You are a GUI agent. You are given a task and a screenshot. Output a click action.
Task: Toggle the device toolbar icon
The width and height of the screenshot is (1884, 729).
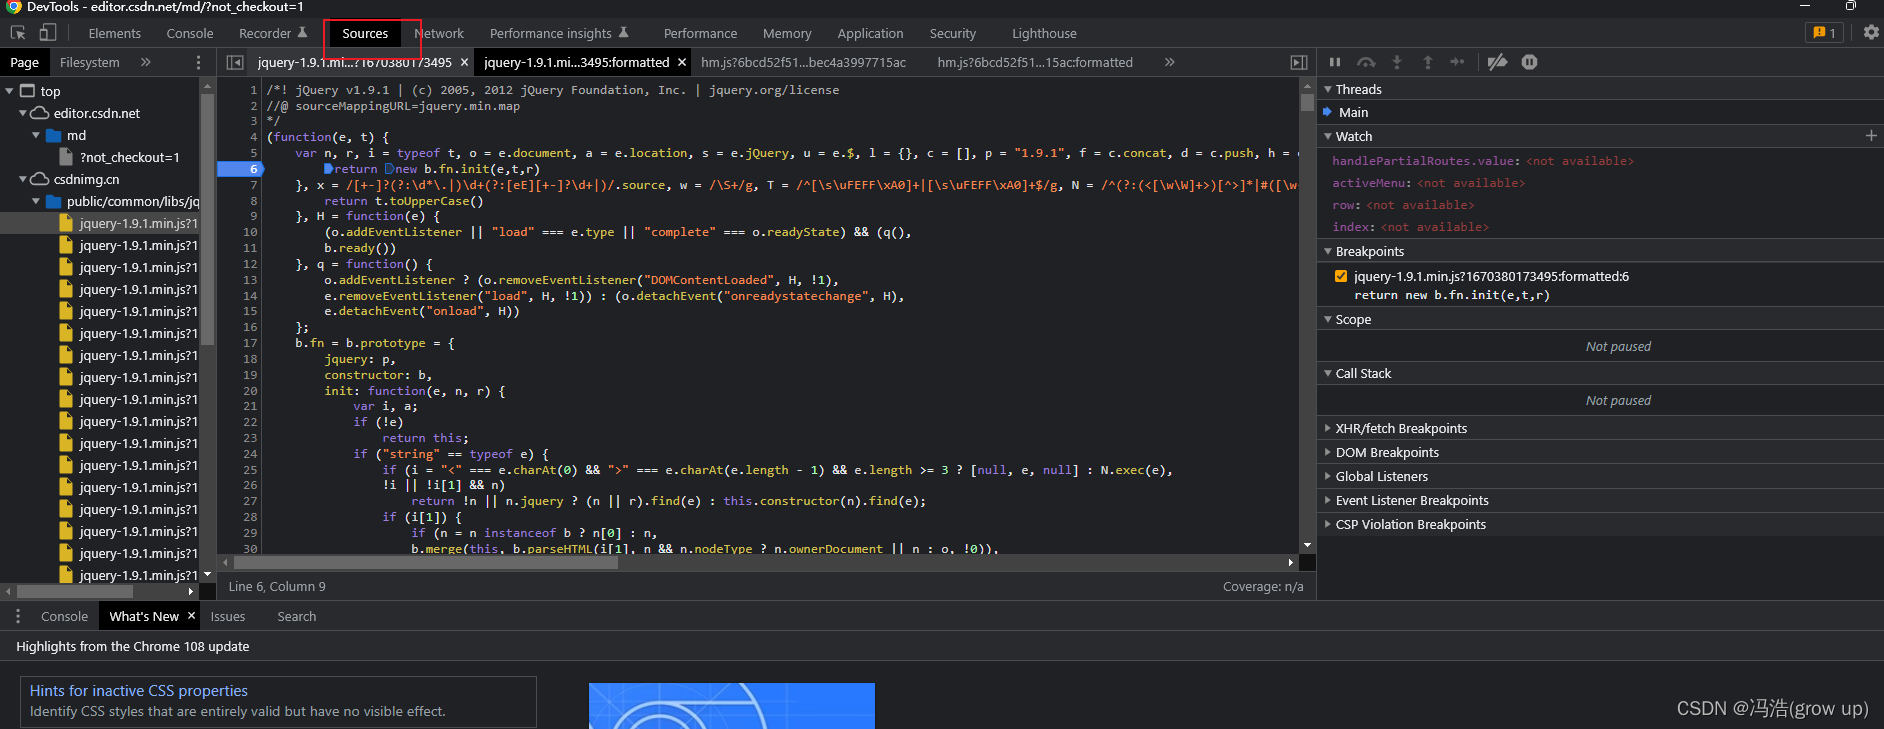[x=47, y=33]
